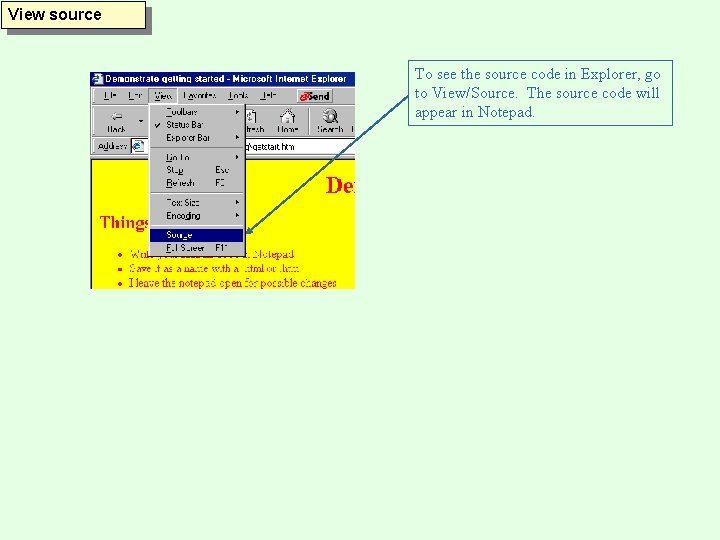Expand the Explorer Bar submenu
The image size is (720, 540).
click(197, 137)
